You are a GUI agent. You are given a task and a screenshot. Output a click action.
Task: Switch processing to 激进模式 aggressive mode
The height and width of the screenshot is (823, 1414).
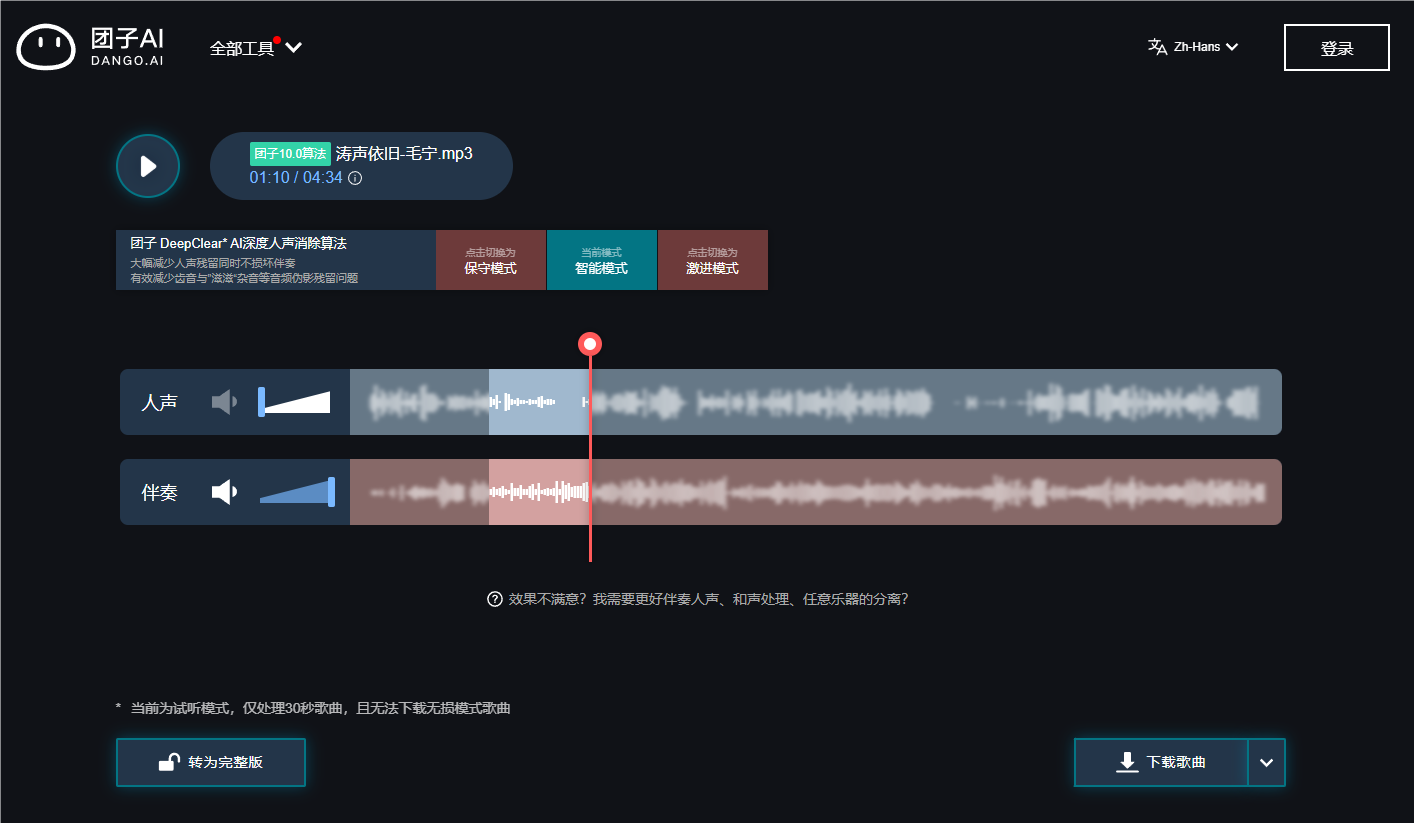click(712, 260)
